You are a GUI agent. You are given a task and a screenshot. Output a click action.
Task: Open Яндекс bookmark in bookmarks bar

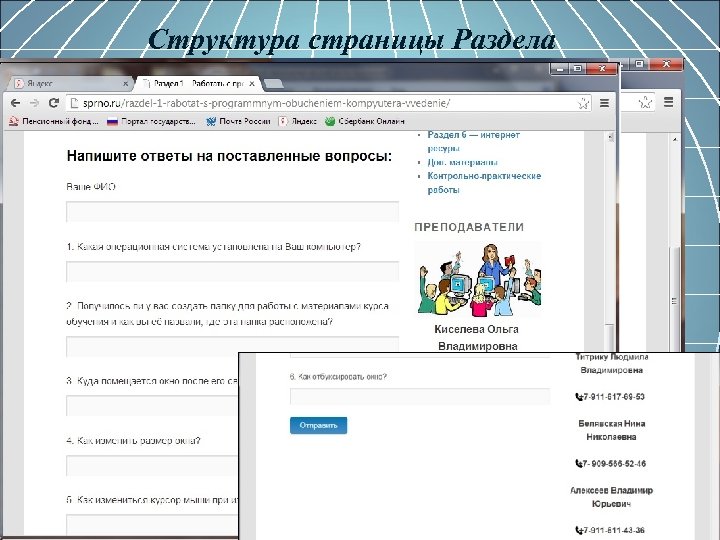298,121
